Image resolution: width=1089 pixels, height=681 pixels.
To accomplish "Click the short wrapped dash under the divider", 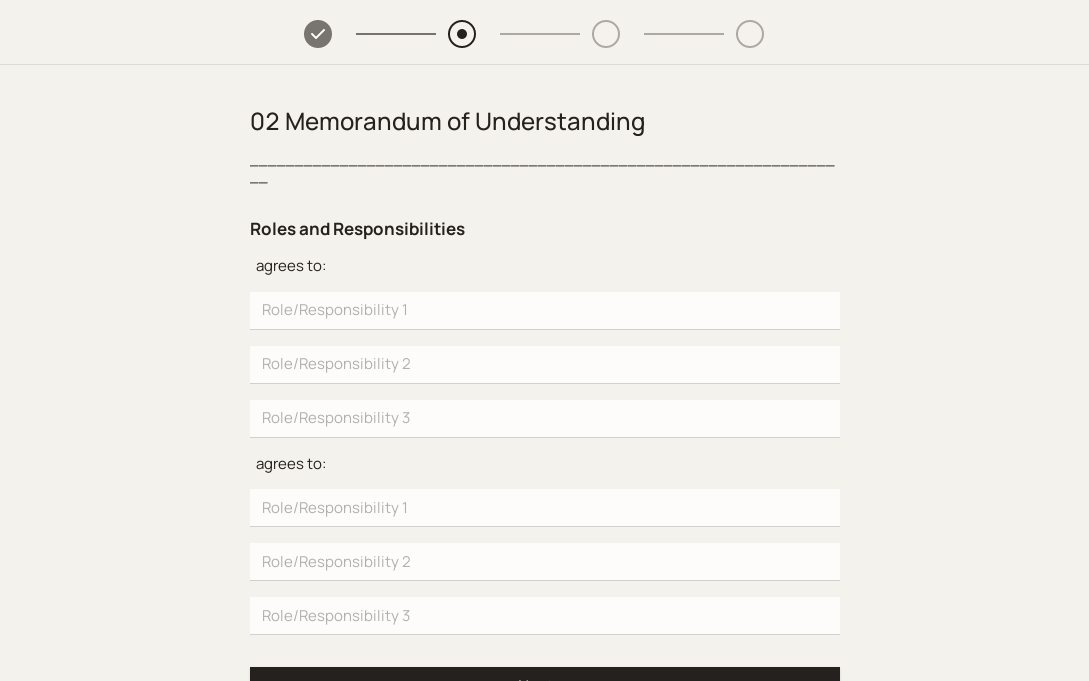I will [x=259, y=184].
